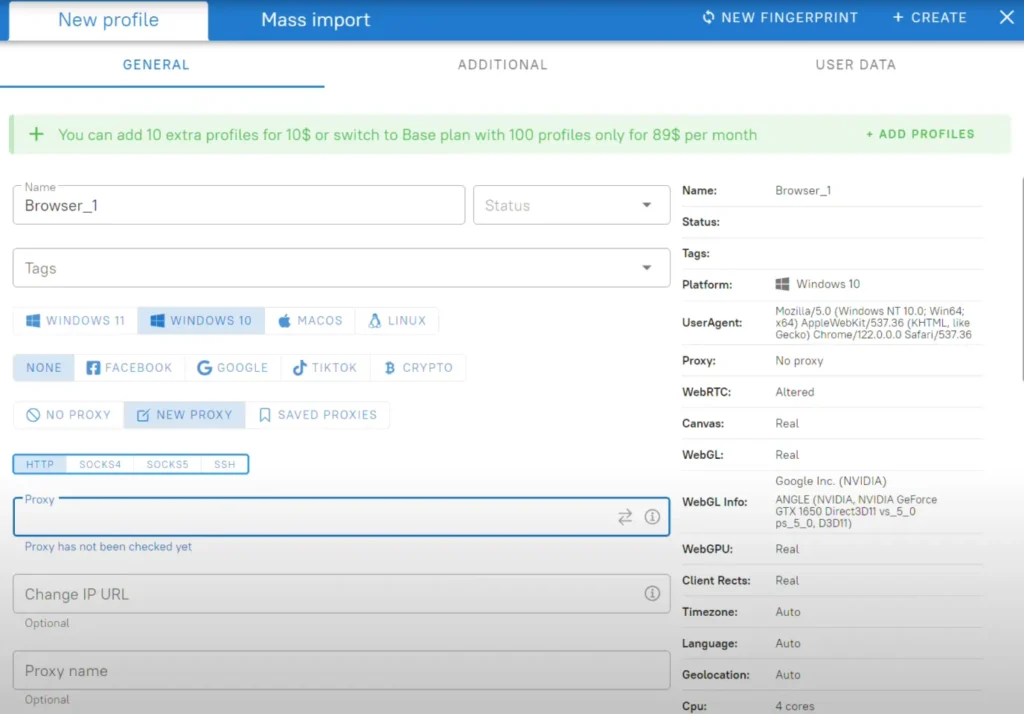Click 'No proxy' value in summary
The image size is (1024, 714).
(799, 361)
